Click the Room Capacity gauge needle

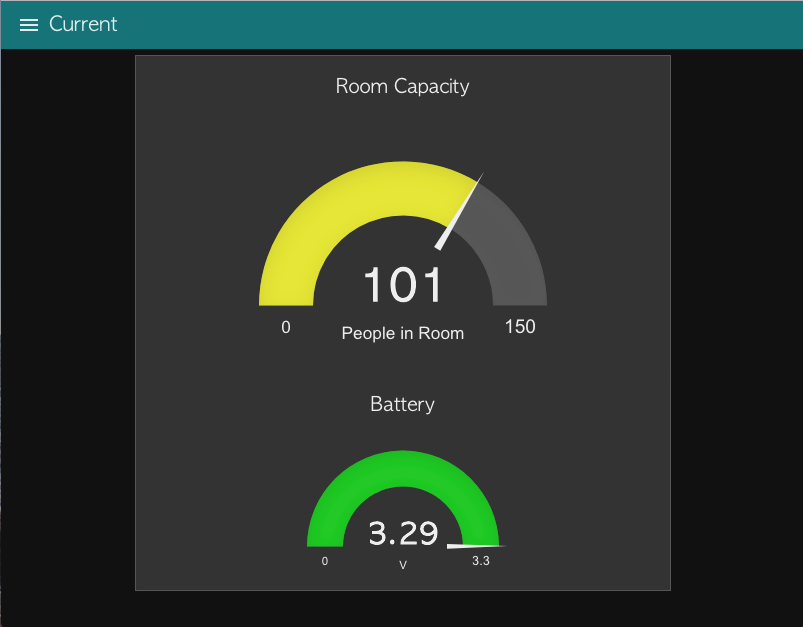pos(459,211)
